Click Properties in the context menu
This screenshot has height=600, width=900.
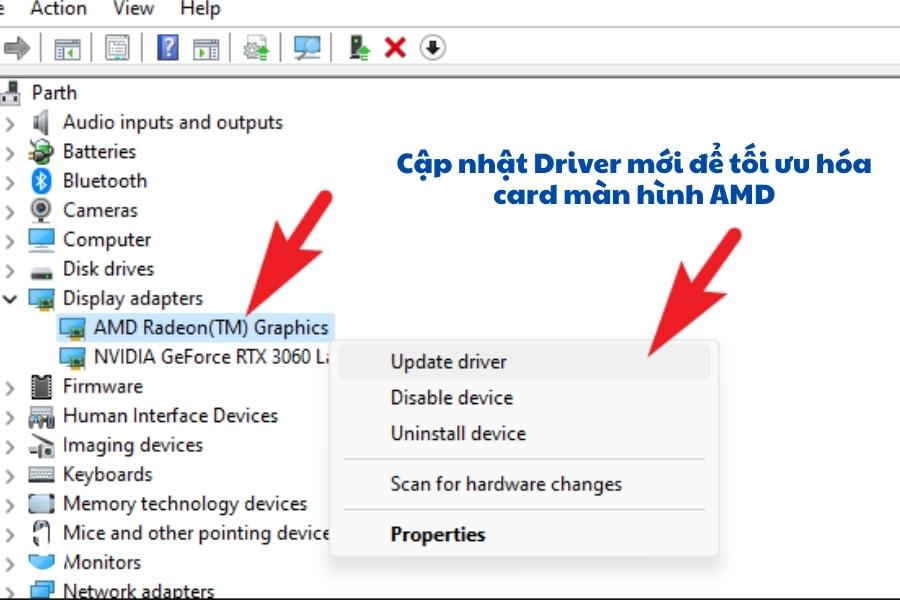coord(437,535)
